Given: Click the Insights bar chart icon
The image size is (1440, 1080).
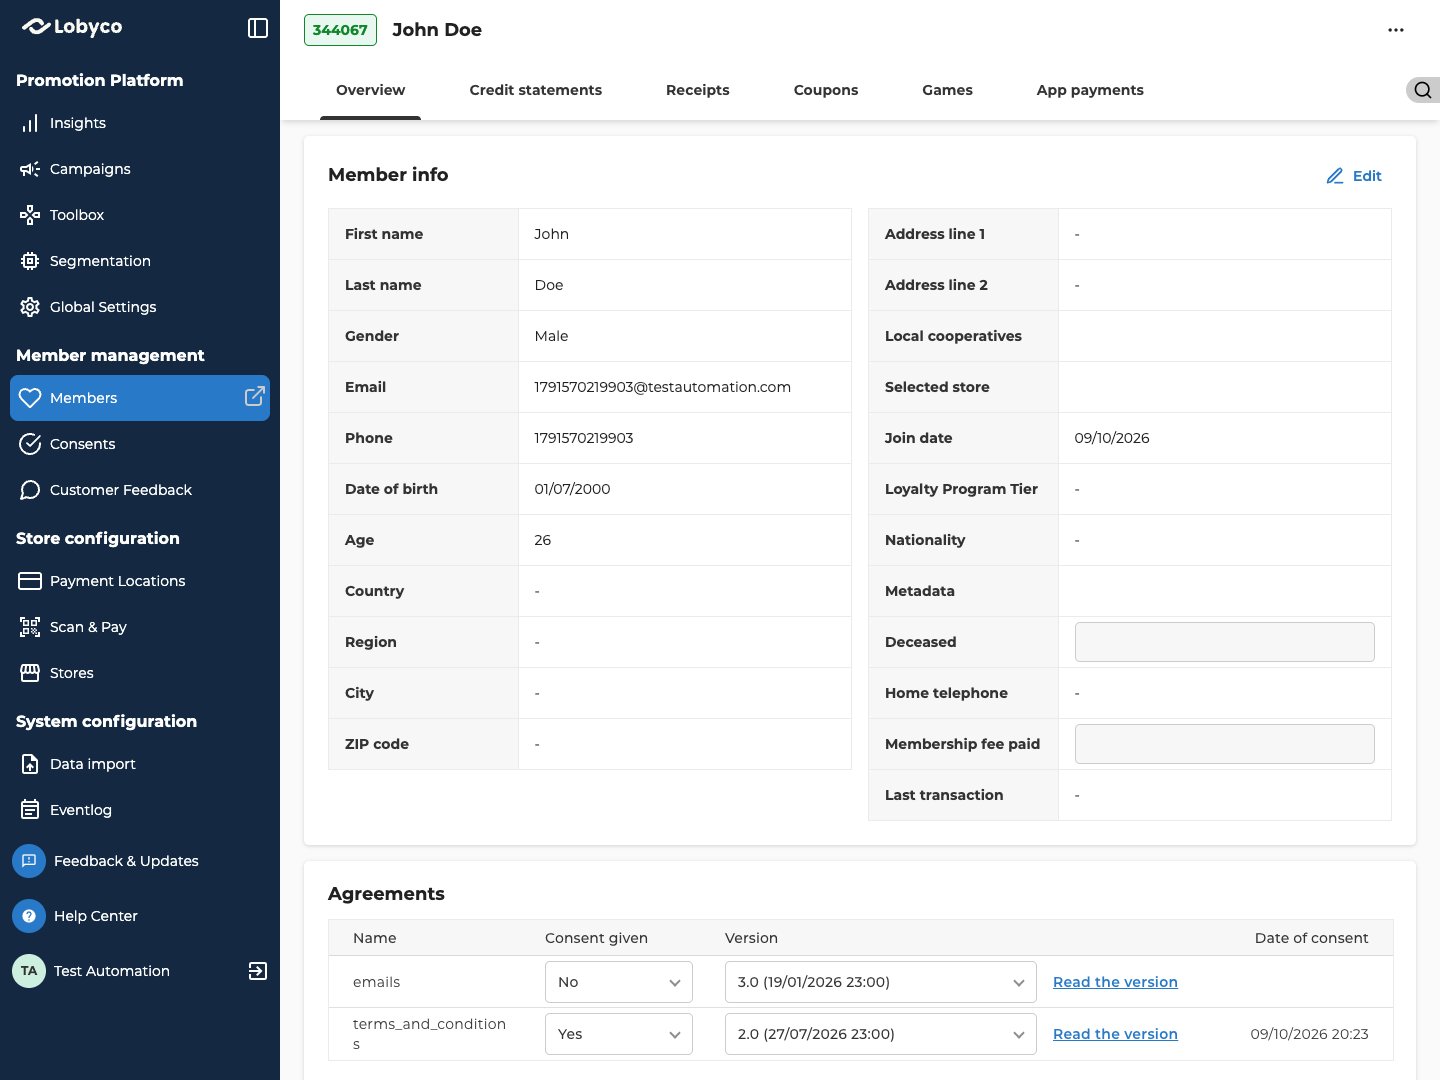Looking at the screenshot, I should [30, 123].
